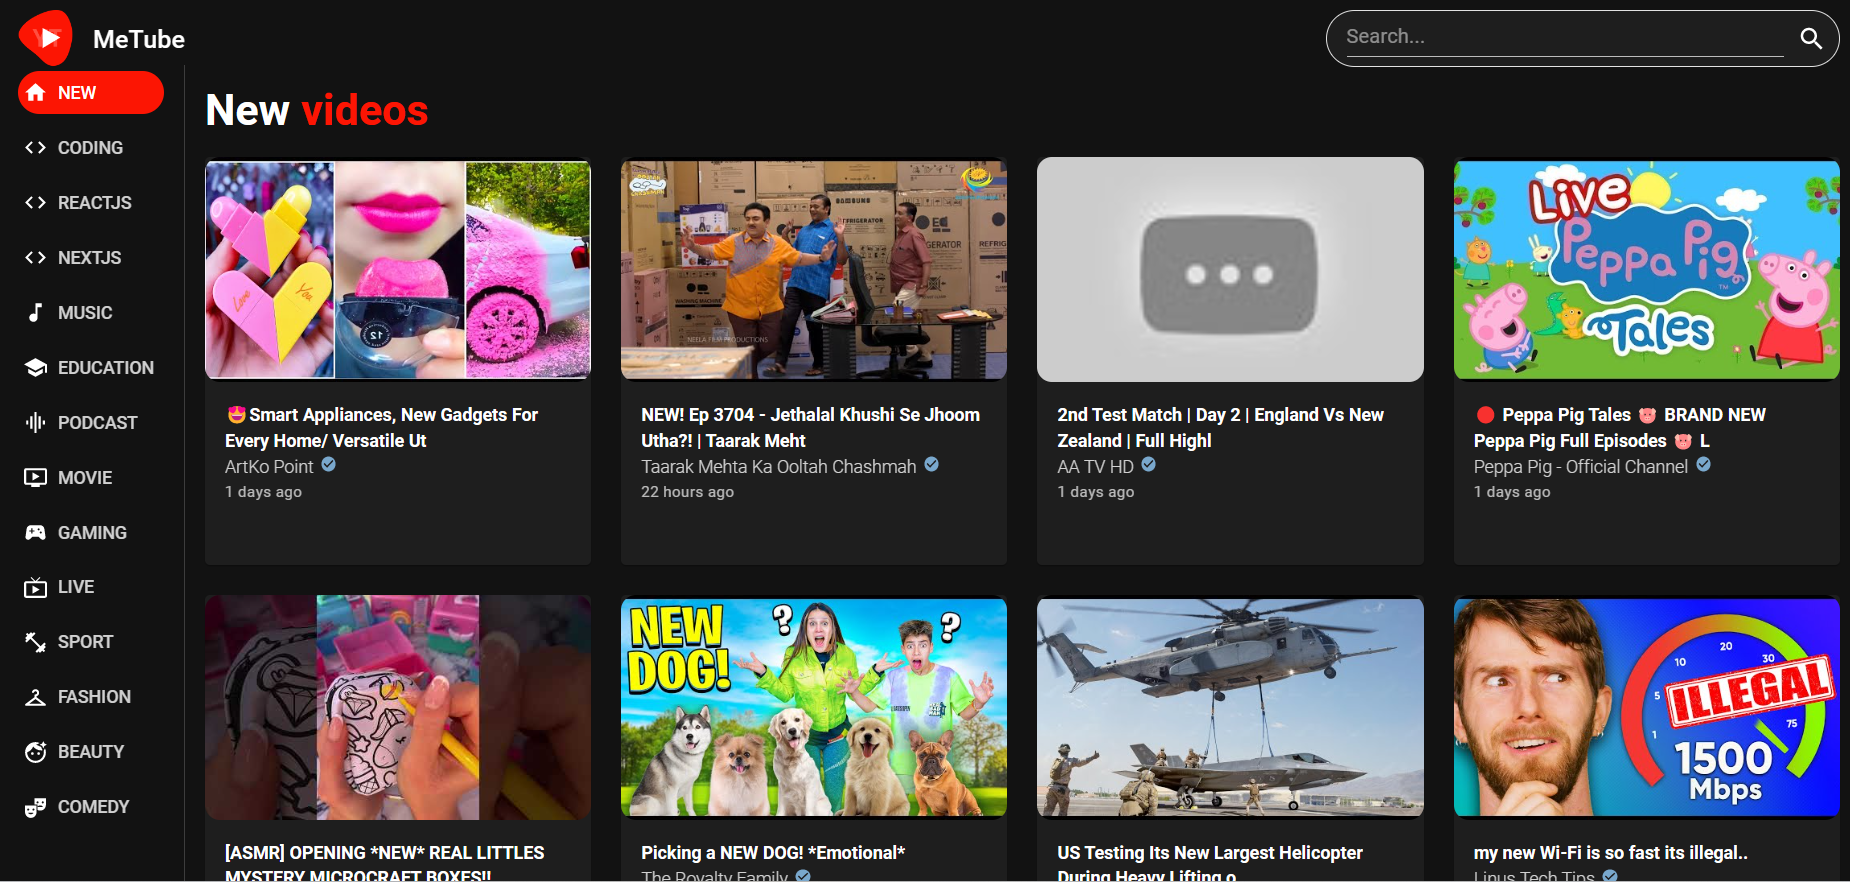Click "22 hours ago" timestamp text
This screenshot has width=1850, height=882.
tap(687, 492)
